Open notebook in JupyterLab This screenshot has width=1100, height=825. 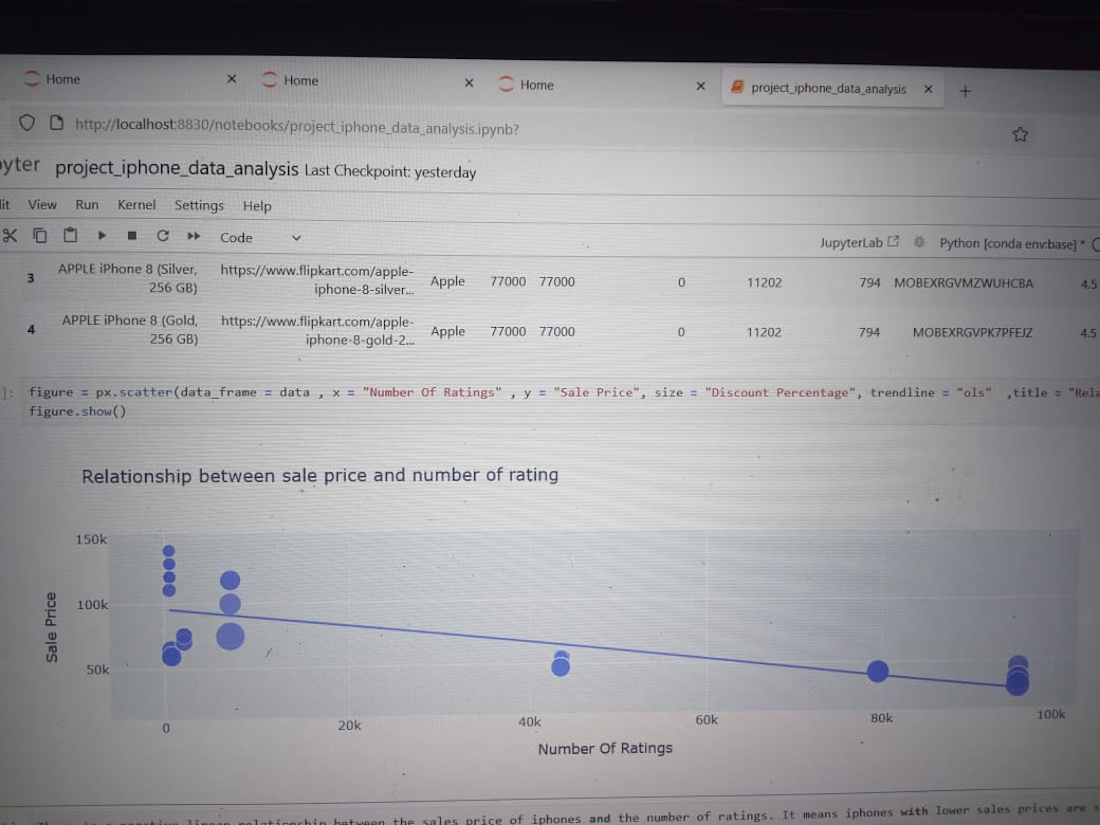pyautogui.click(x=859, y=242)
